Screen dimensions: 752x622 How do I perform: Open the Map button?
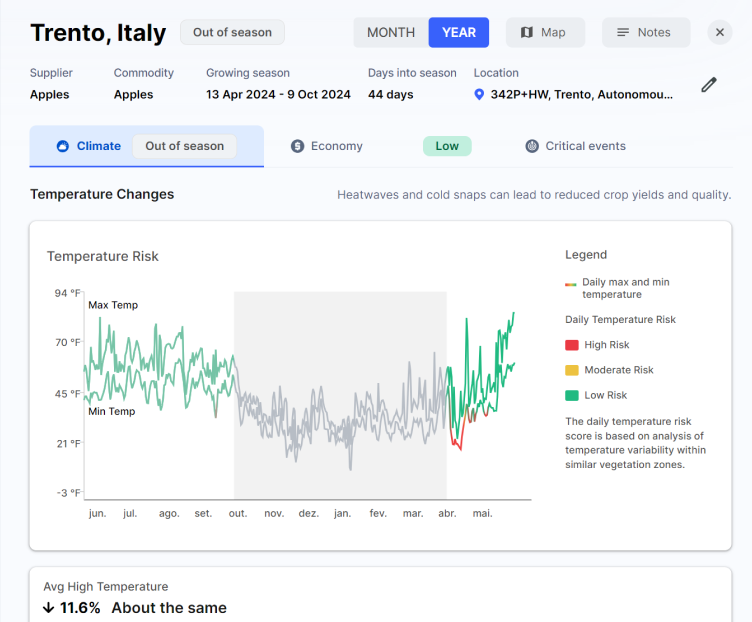(545, 33)
